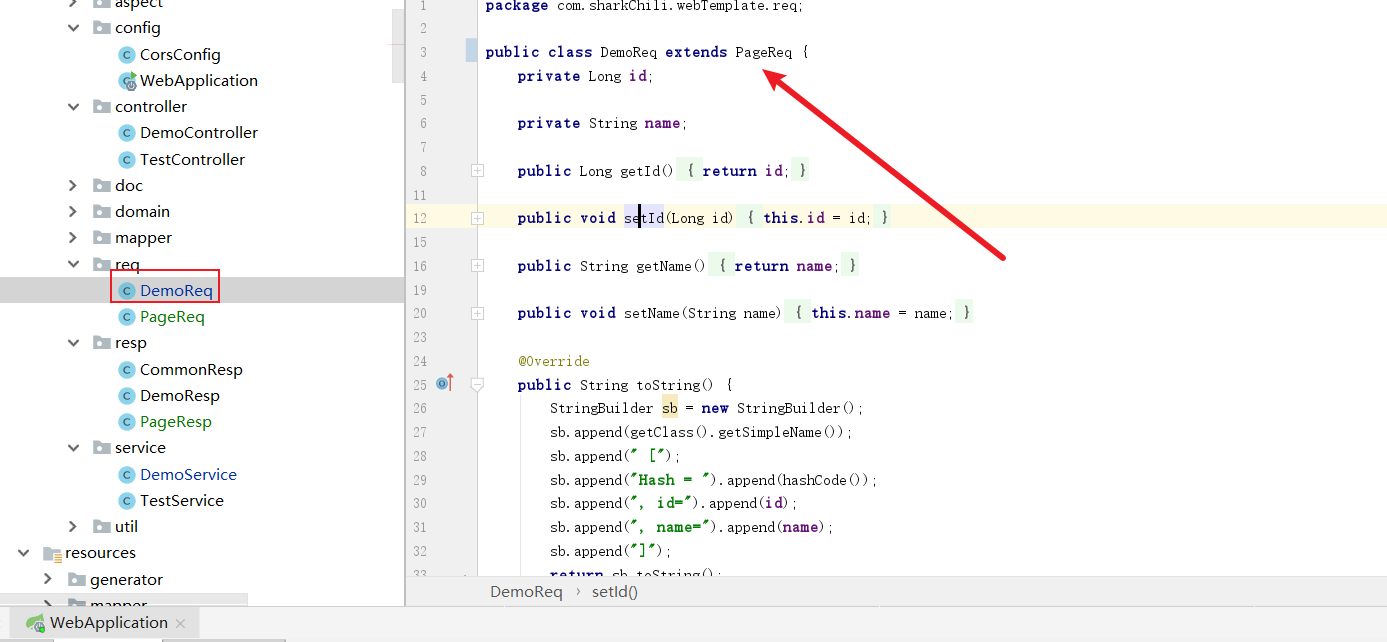Click the CorsConfig class icon
The height and width of the screenshot is (642, 1387).
coord(126,55)
